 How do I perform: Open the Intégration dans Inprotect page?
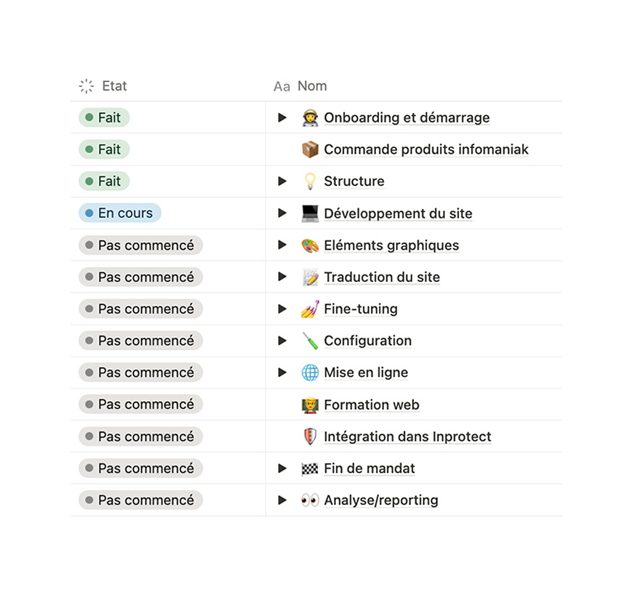tap(407, 437)
